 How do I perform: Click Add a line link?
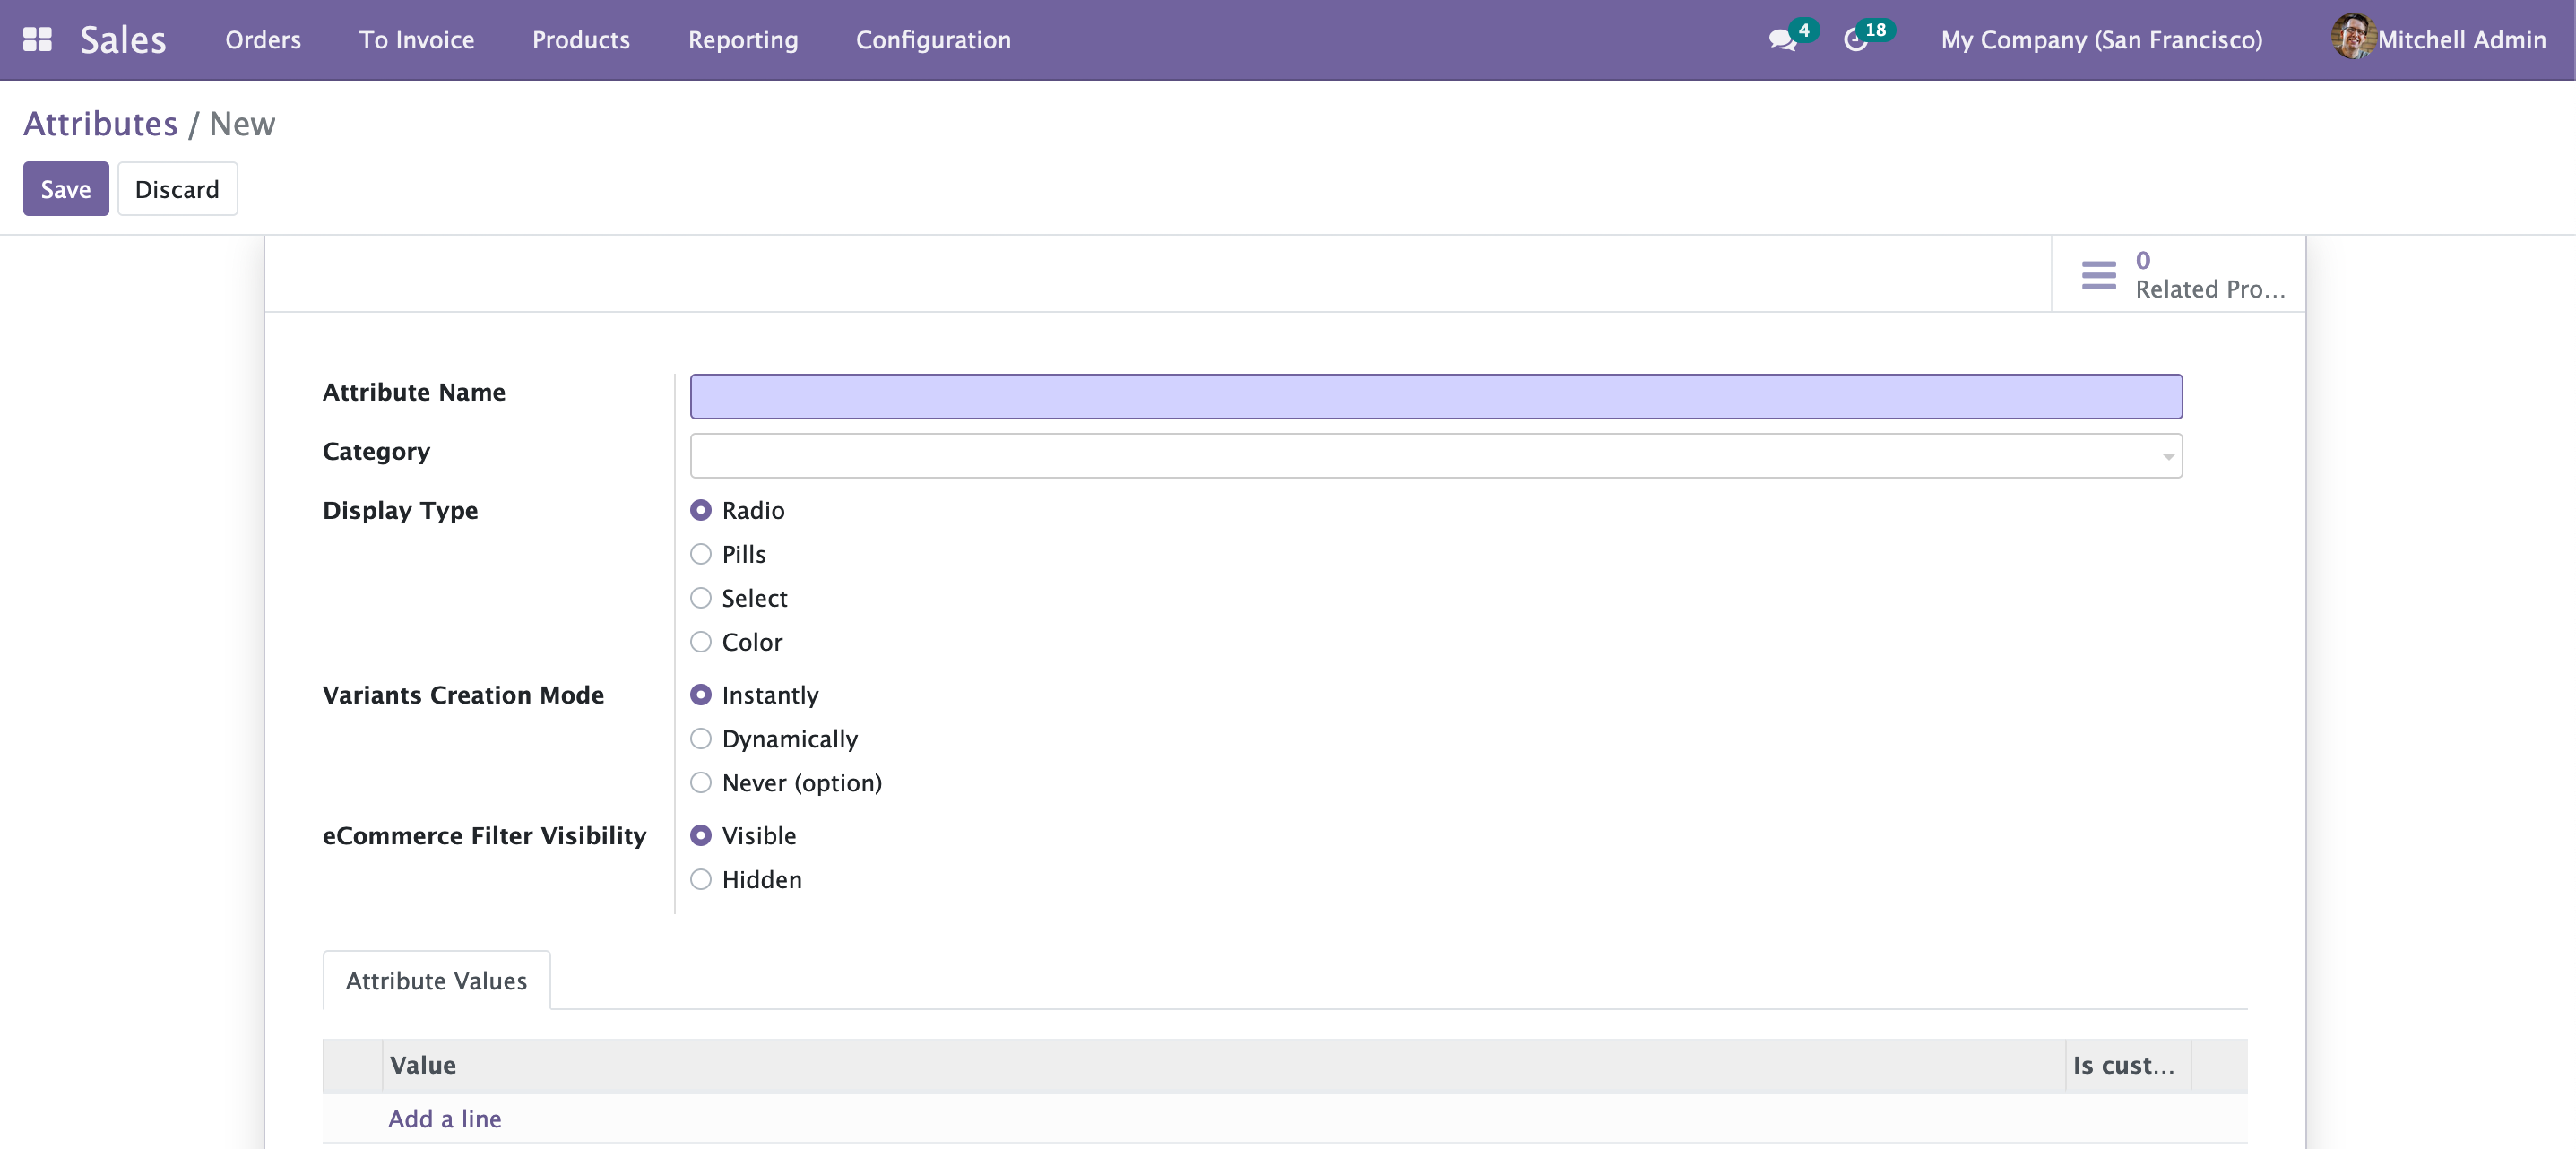pyautogui.click(x=445, y=1119)
